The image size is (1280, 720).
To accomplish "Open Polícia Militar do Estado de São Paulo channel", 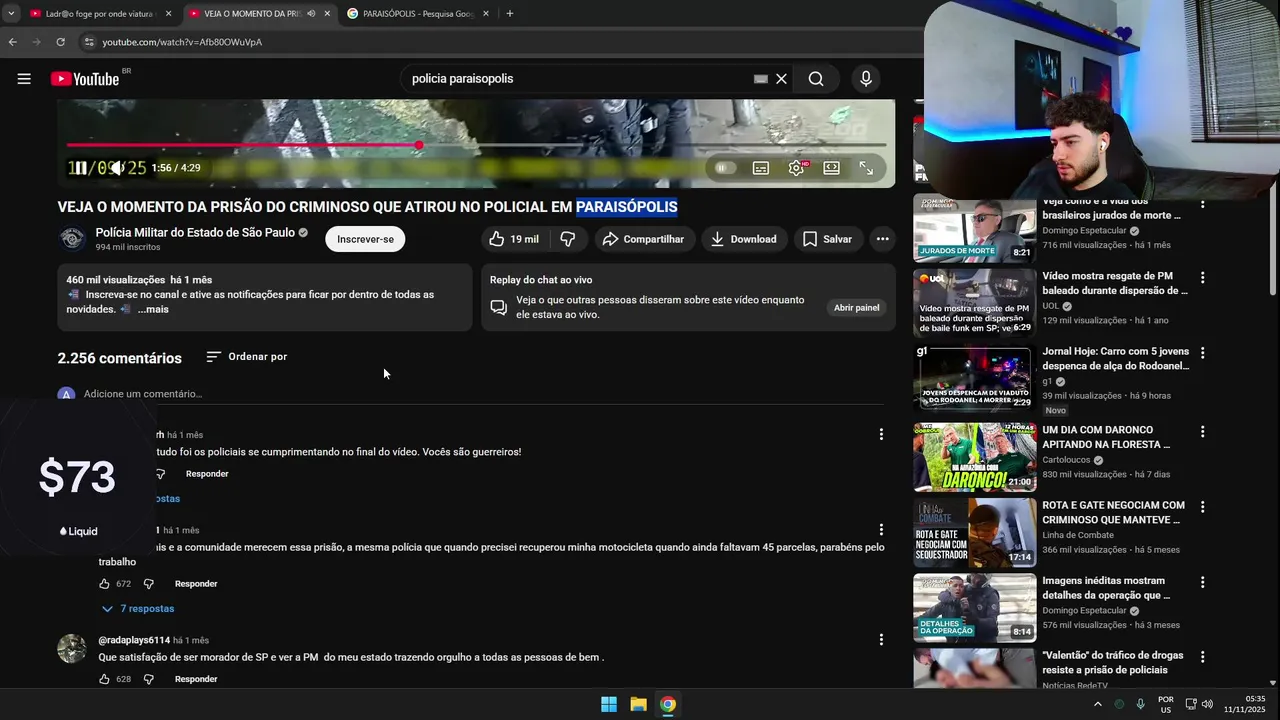I will tap(195, 232).
